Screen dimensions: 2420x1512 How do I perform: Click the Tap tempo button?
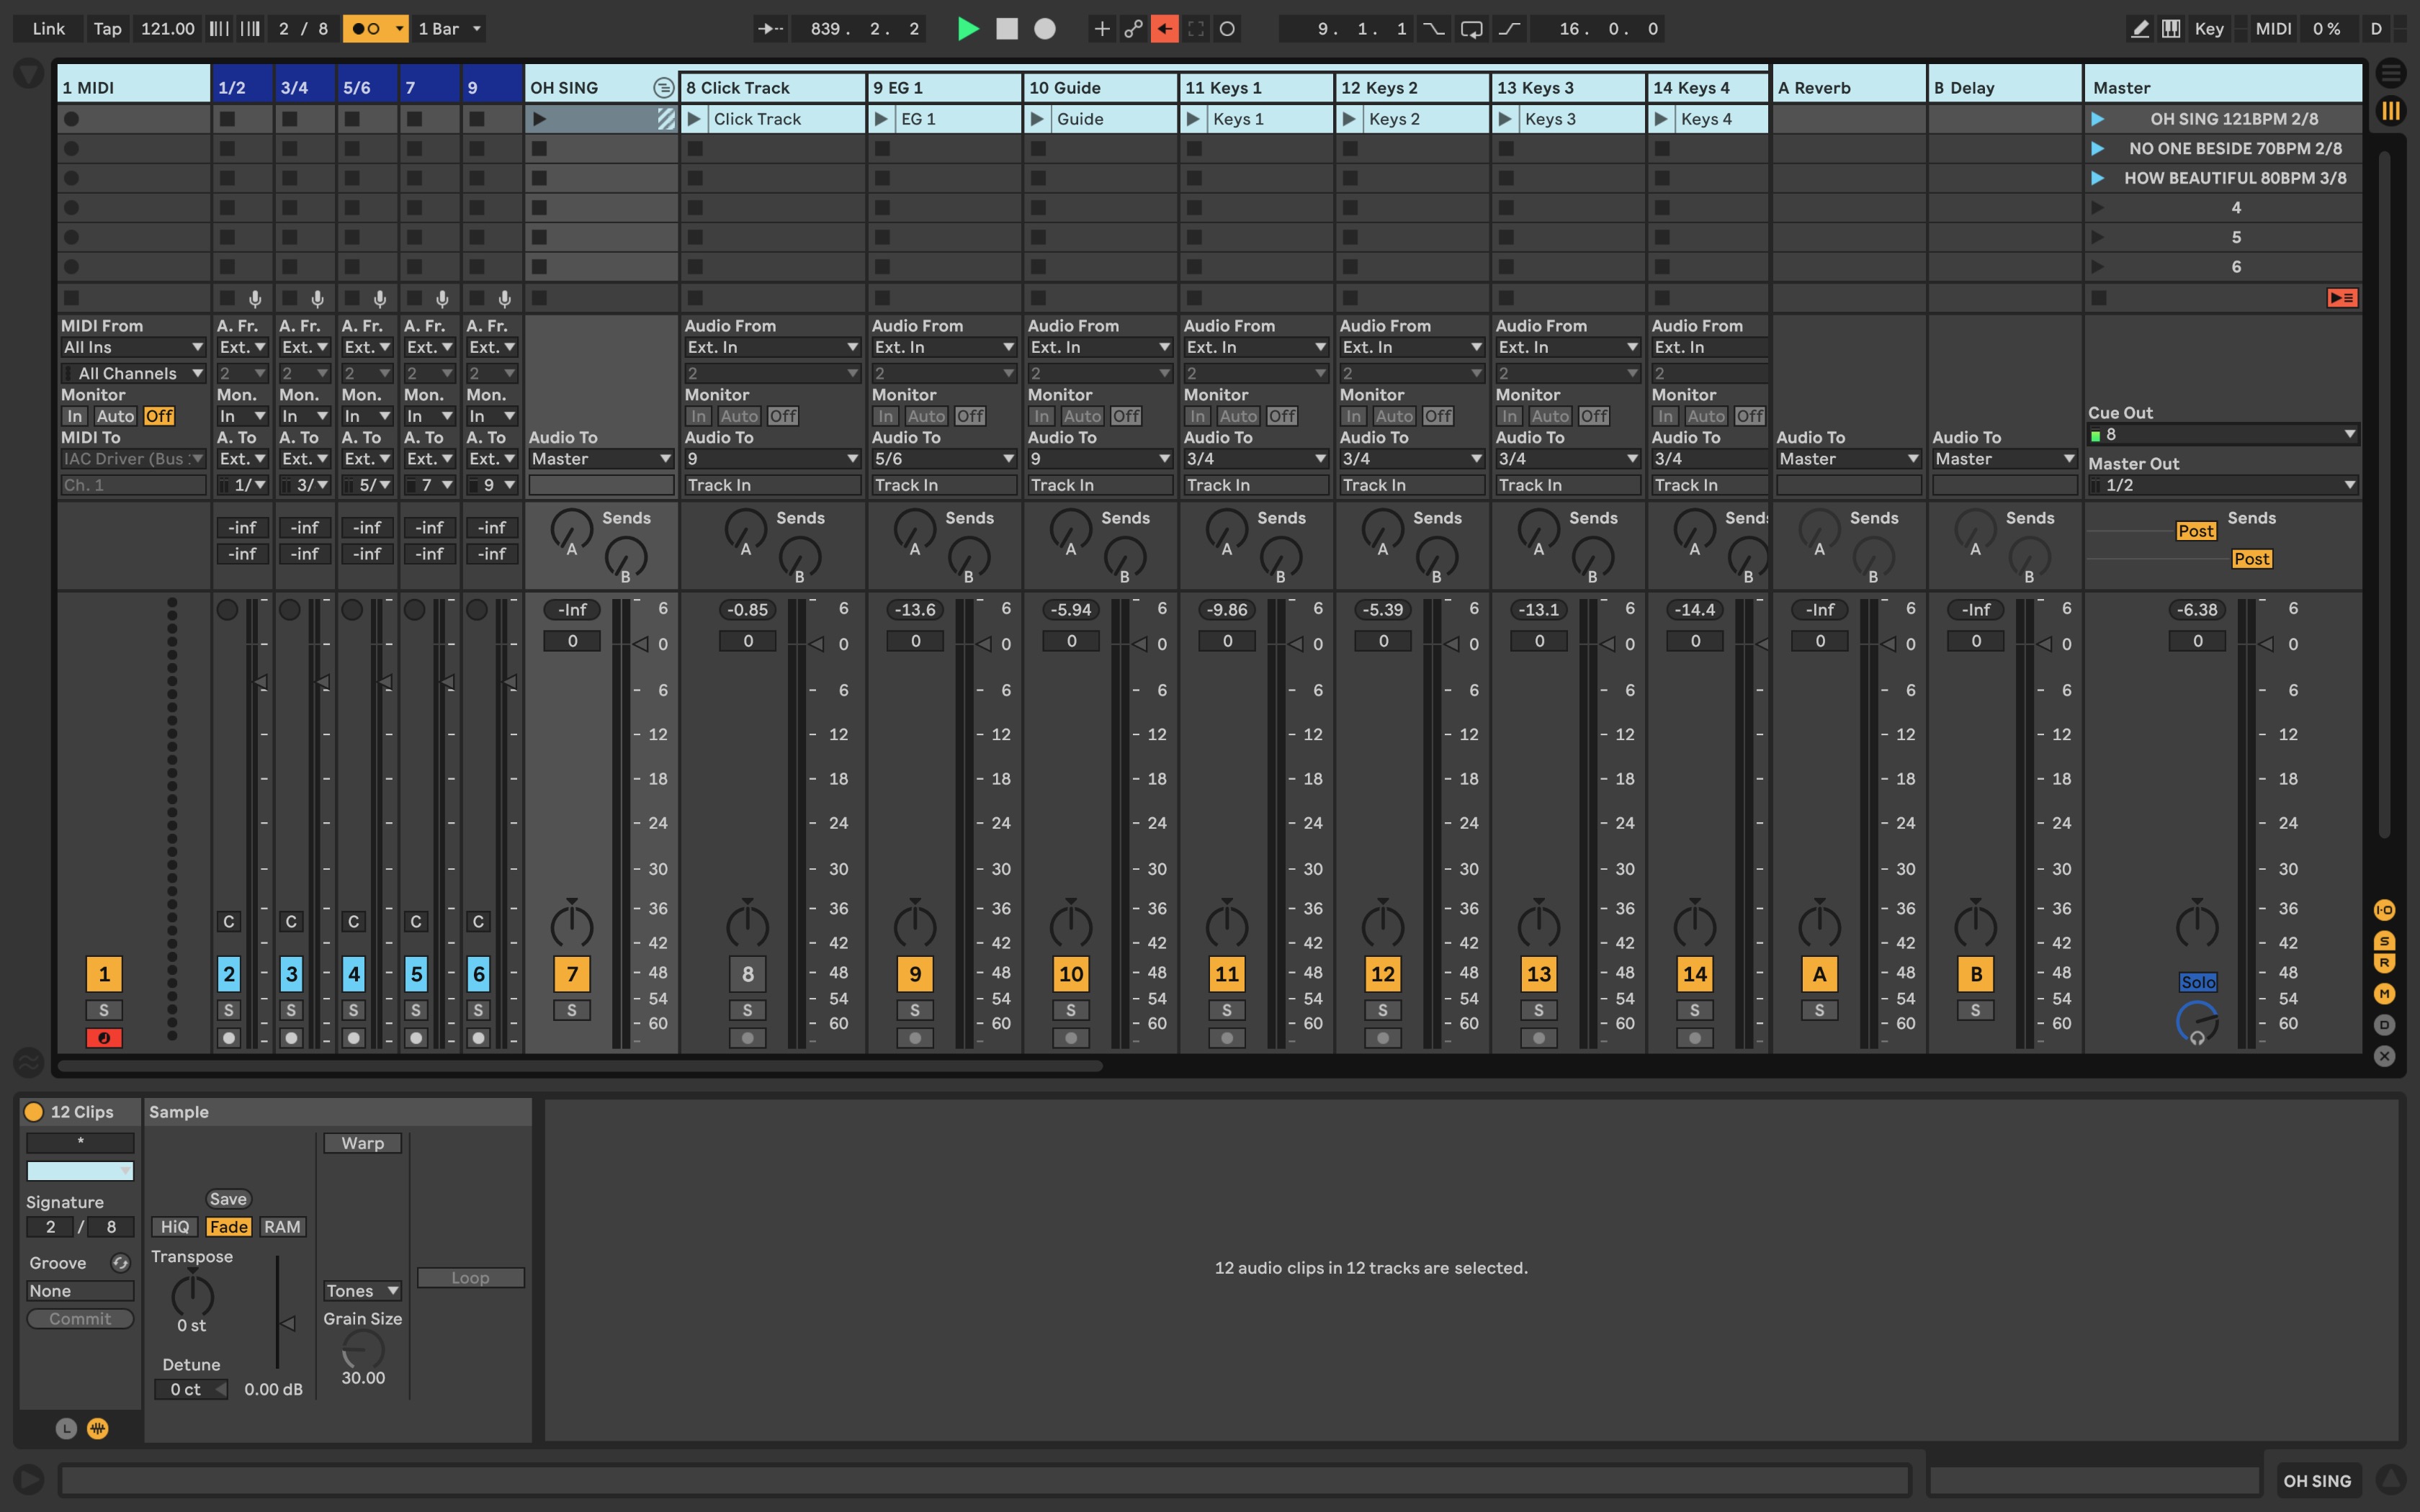pyautogui.click(x=107, y=29)
